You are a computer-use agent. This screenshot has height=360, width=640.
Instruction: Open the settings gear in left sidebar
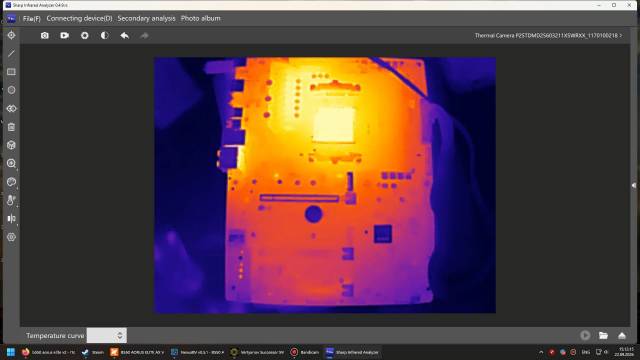click(x=11, y=237)
